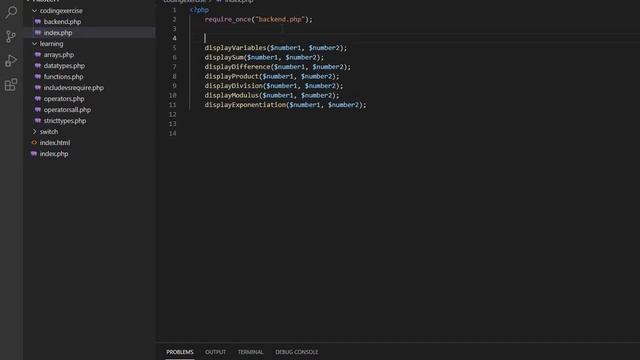Open the Run and Debug view
The width and height of the screenshot is (640, 360).
click(x=11, y=61)
